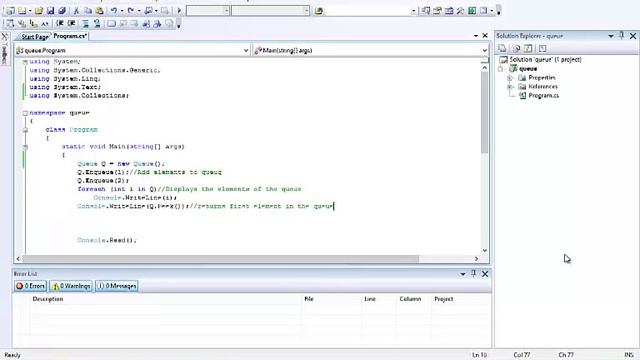Click the Add New Item icon
640x360 pixels.
tap(22, 11)
